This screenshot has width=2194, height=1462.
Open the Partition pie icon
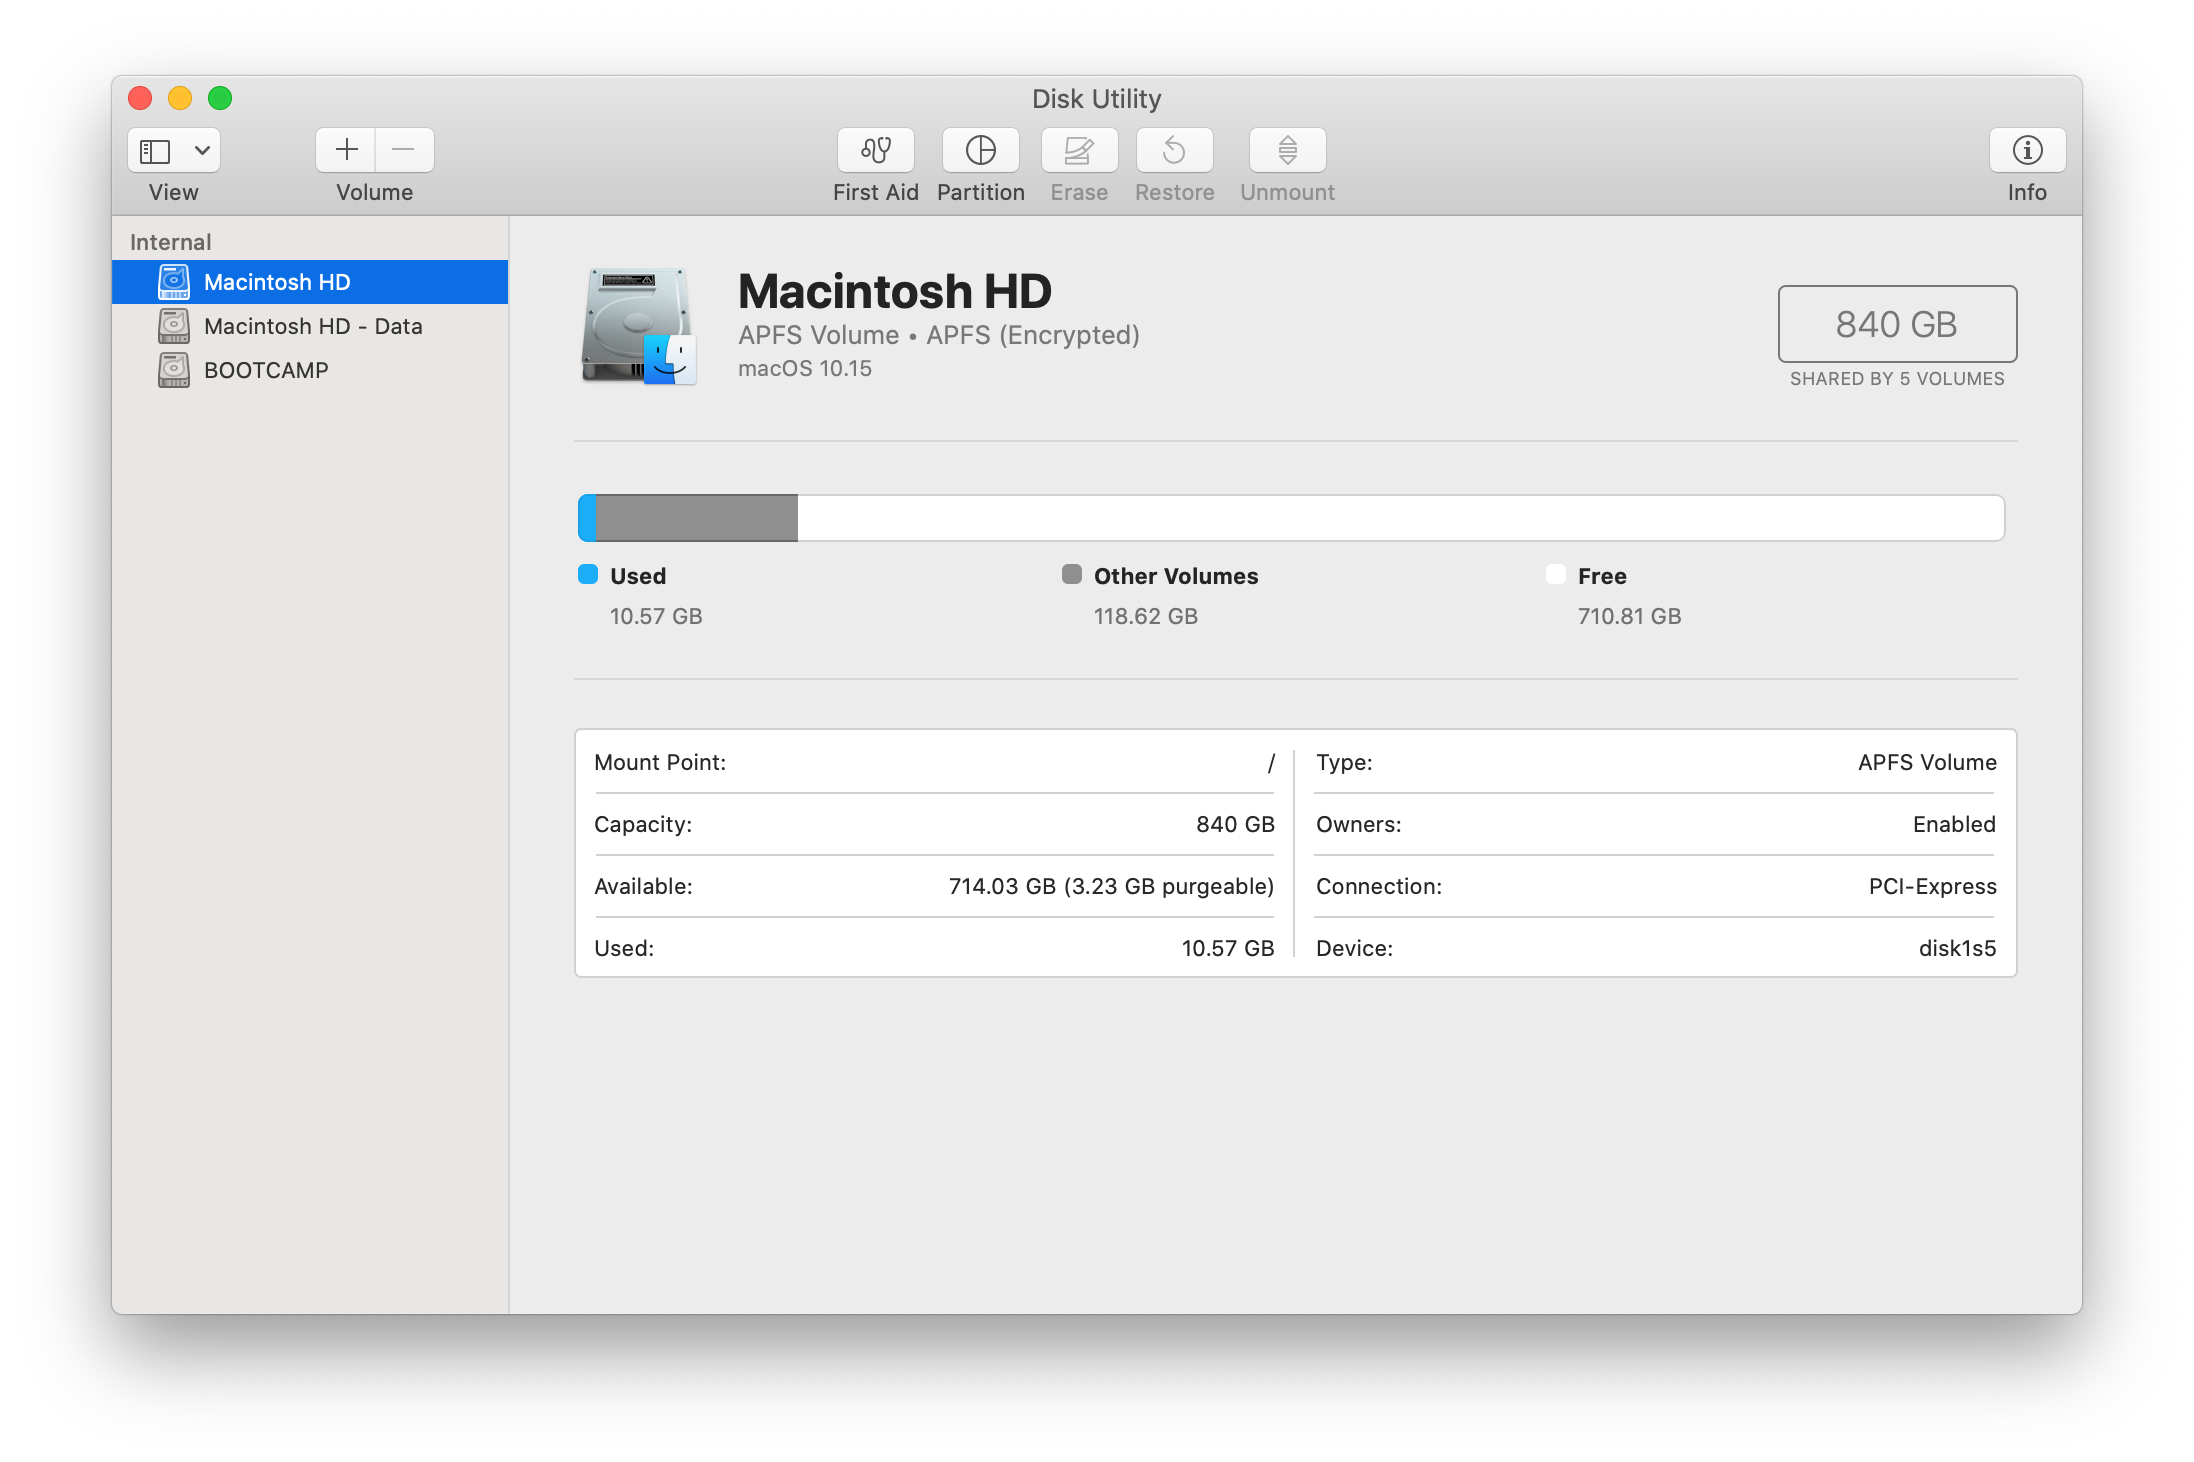(980, 150)
